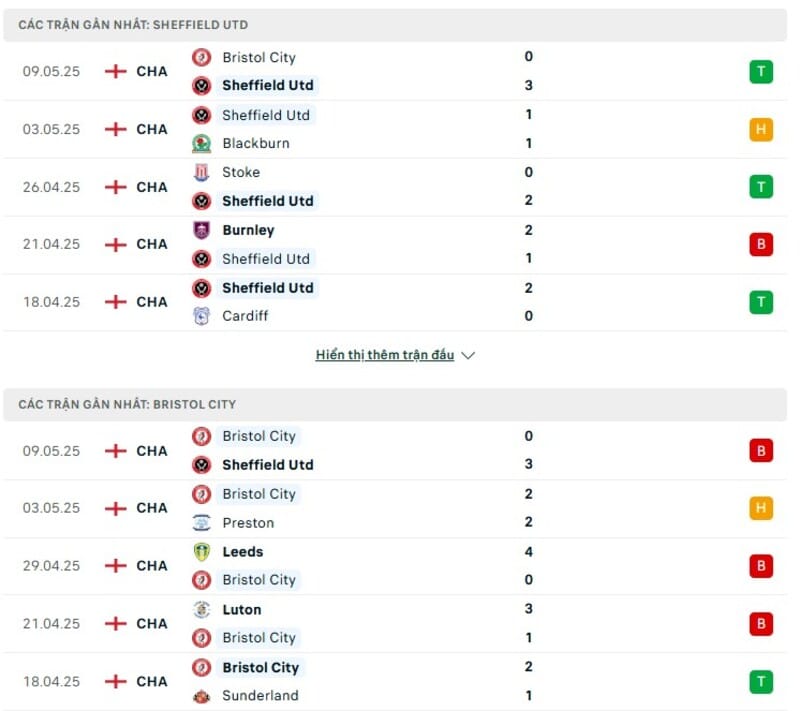Click the red B badge for Burnley match
The height and width of the screenshot is (711, 800).
[x=761, y=244]
